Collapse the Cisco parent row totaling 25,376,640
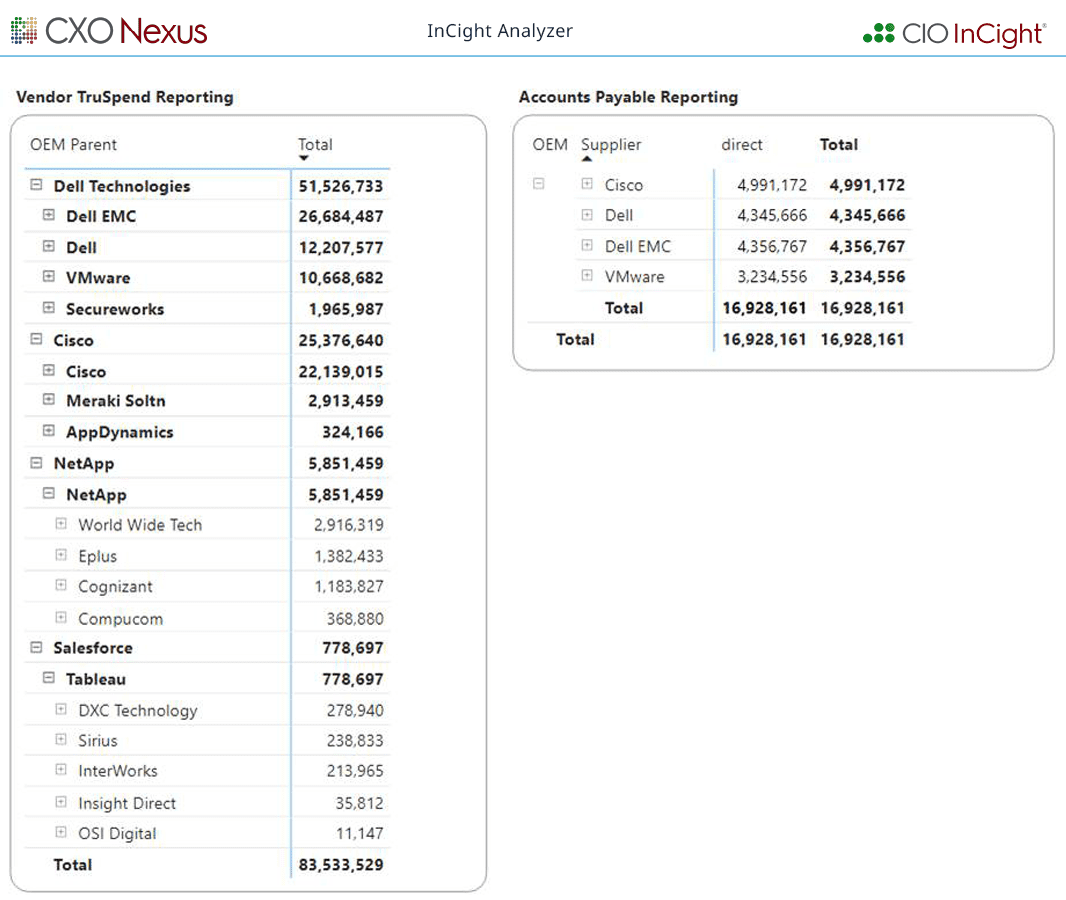The image size is (1066, 900). coord(36,339)
